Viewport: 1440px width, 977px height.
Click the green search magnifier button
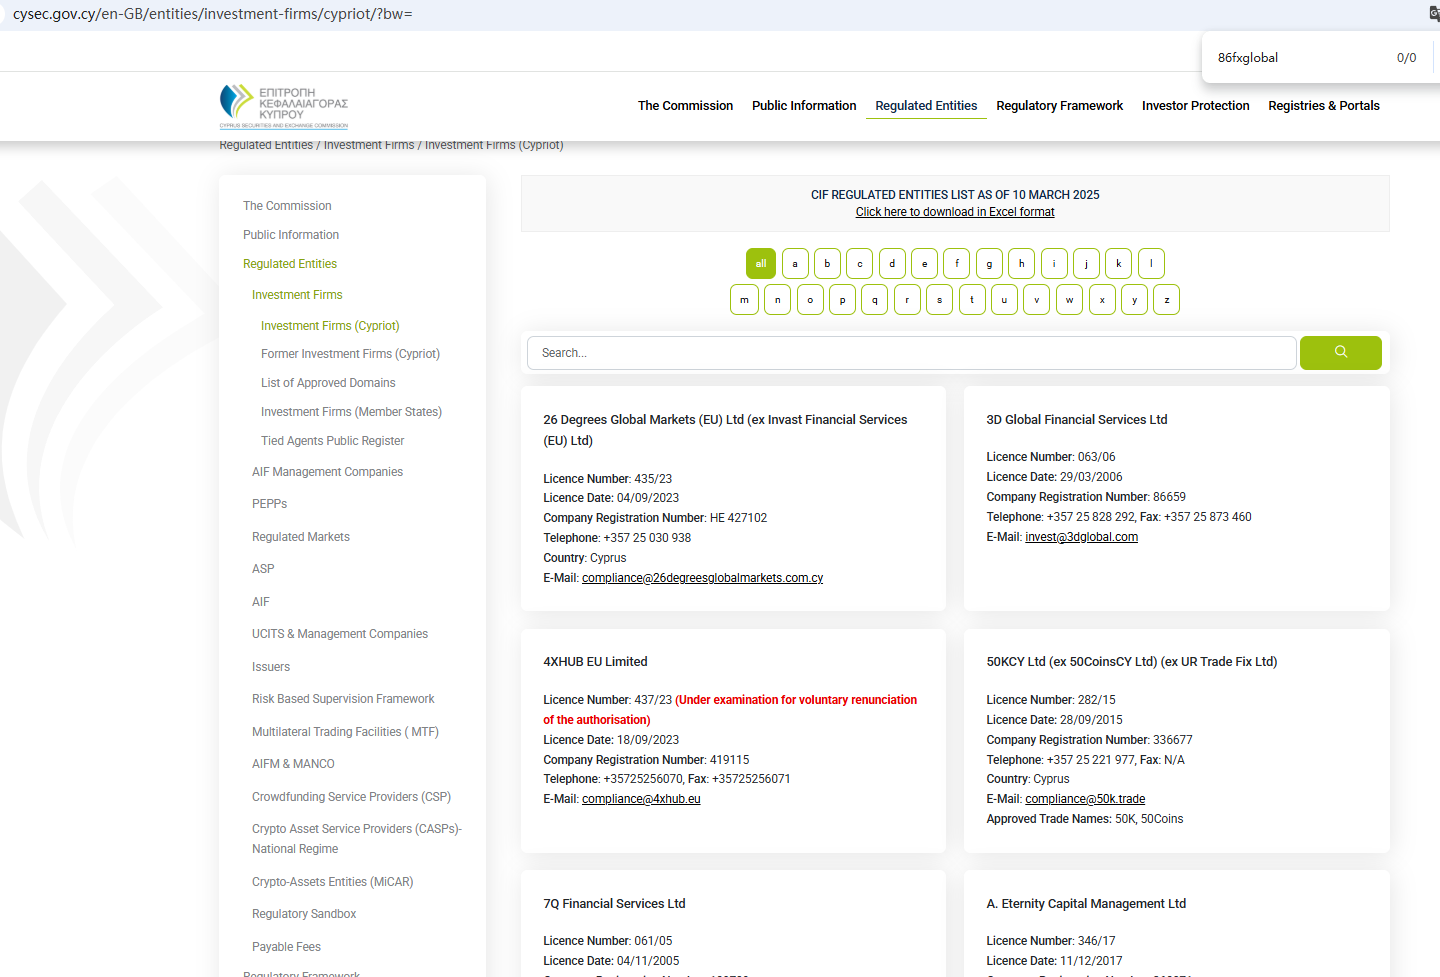coord(1340,353)
